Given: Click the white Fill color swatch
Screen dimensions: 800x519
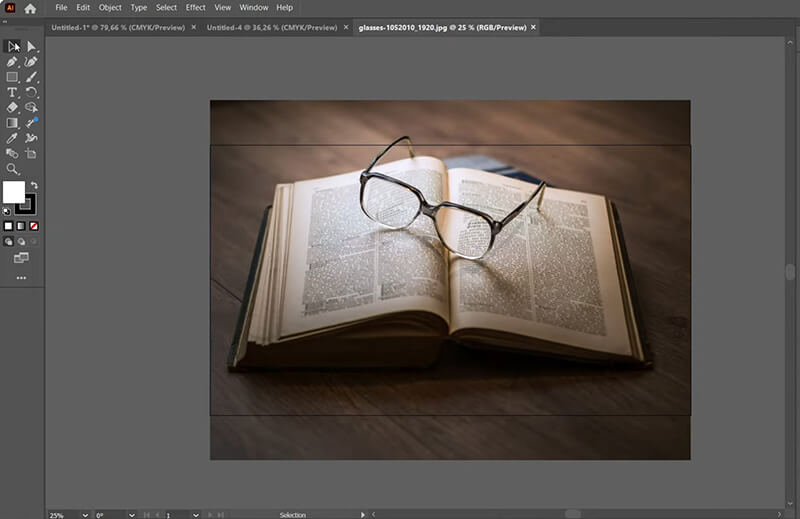Looking at the screenshot, I should [x=14, y=192].
